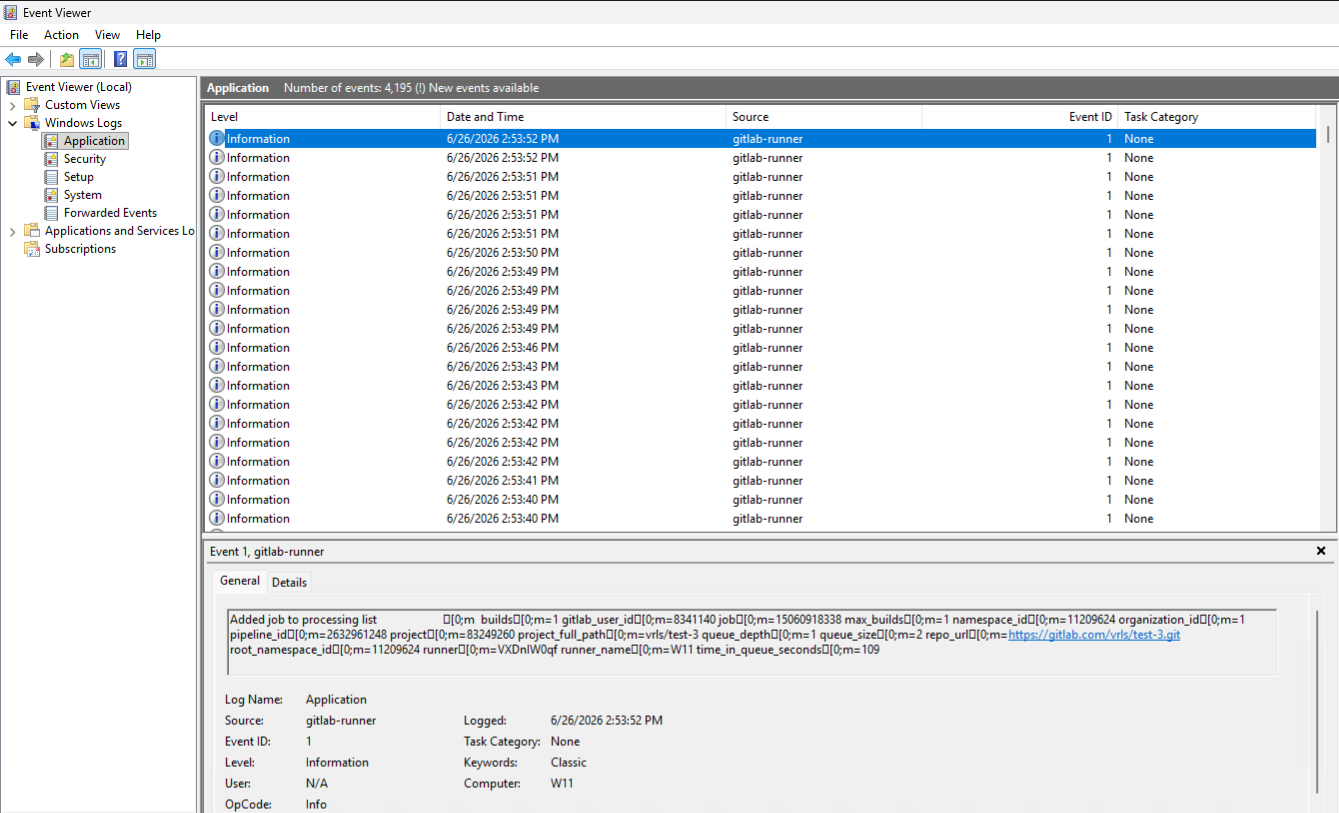The width and height of the screenshot is (1339, 813).
Task: Open the System log icon in tree
Action: [x=52, y=195]
